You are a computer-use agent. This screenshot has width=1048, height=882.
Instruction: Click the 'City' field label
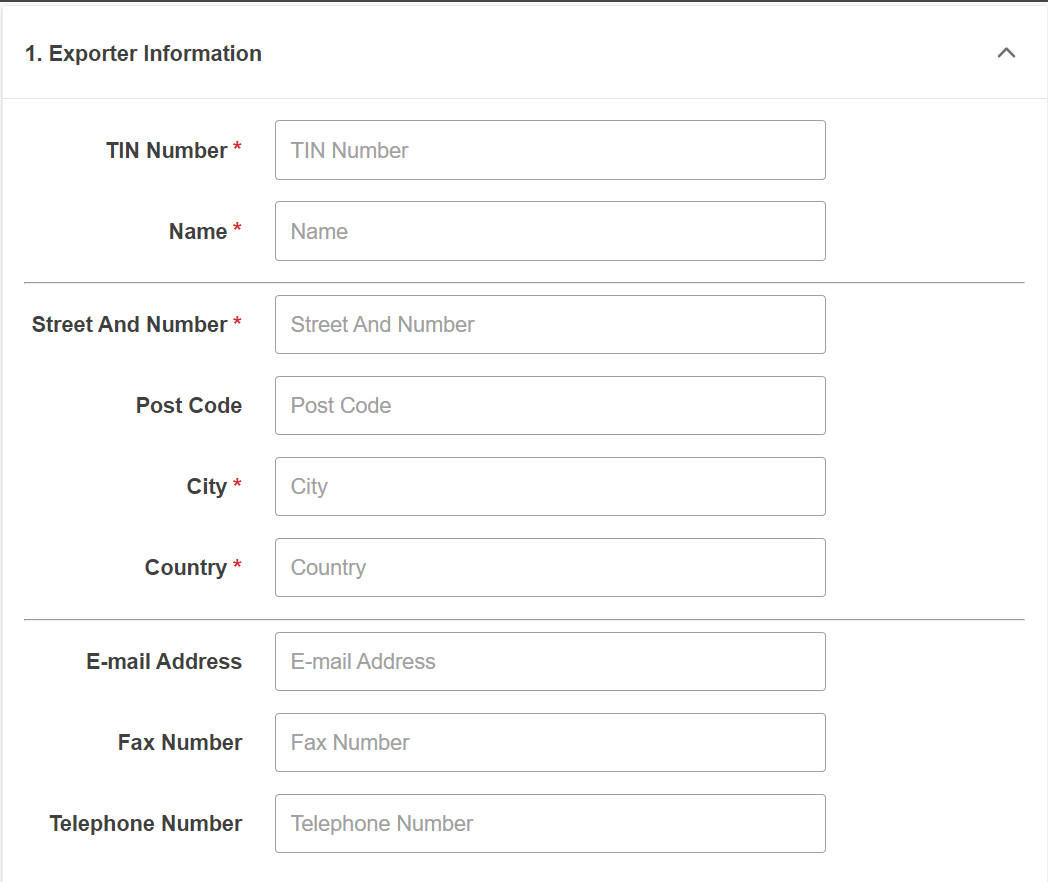(206, 486)
